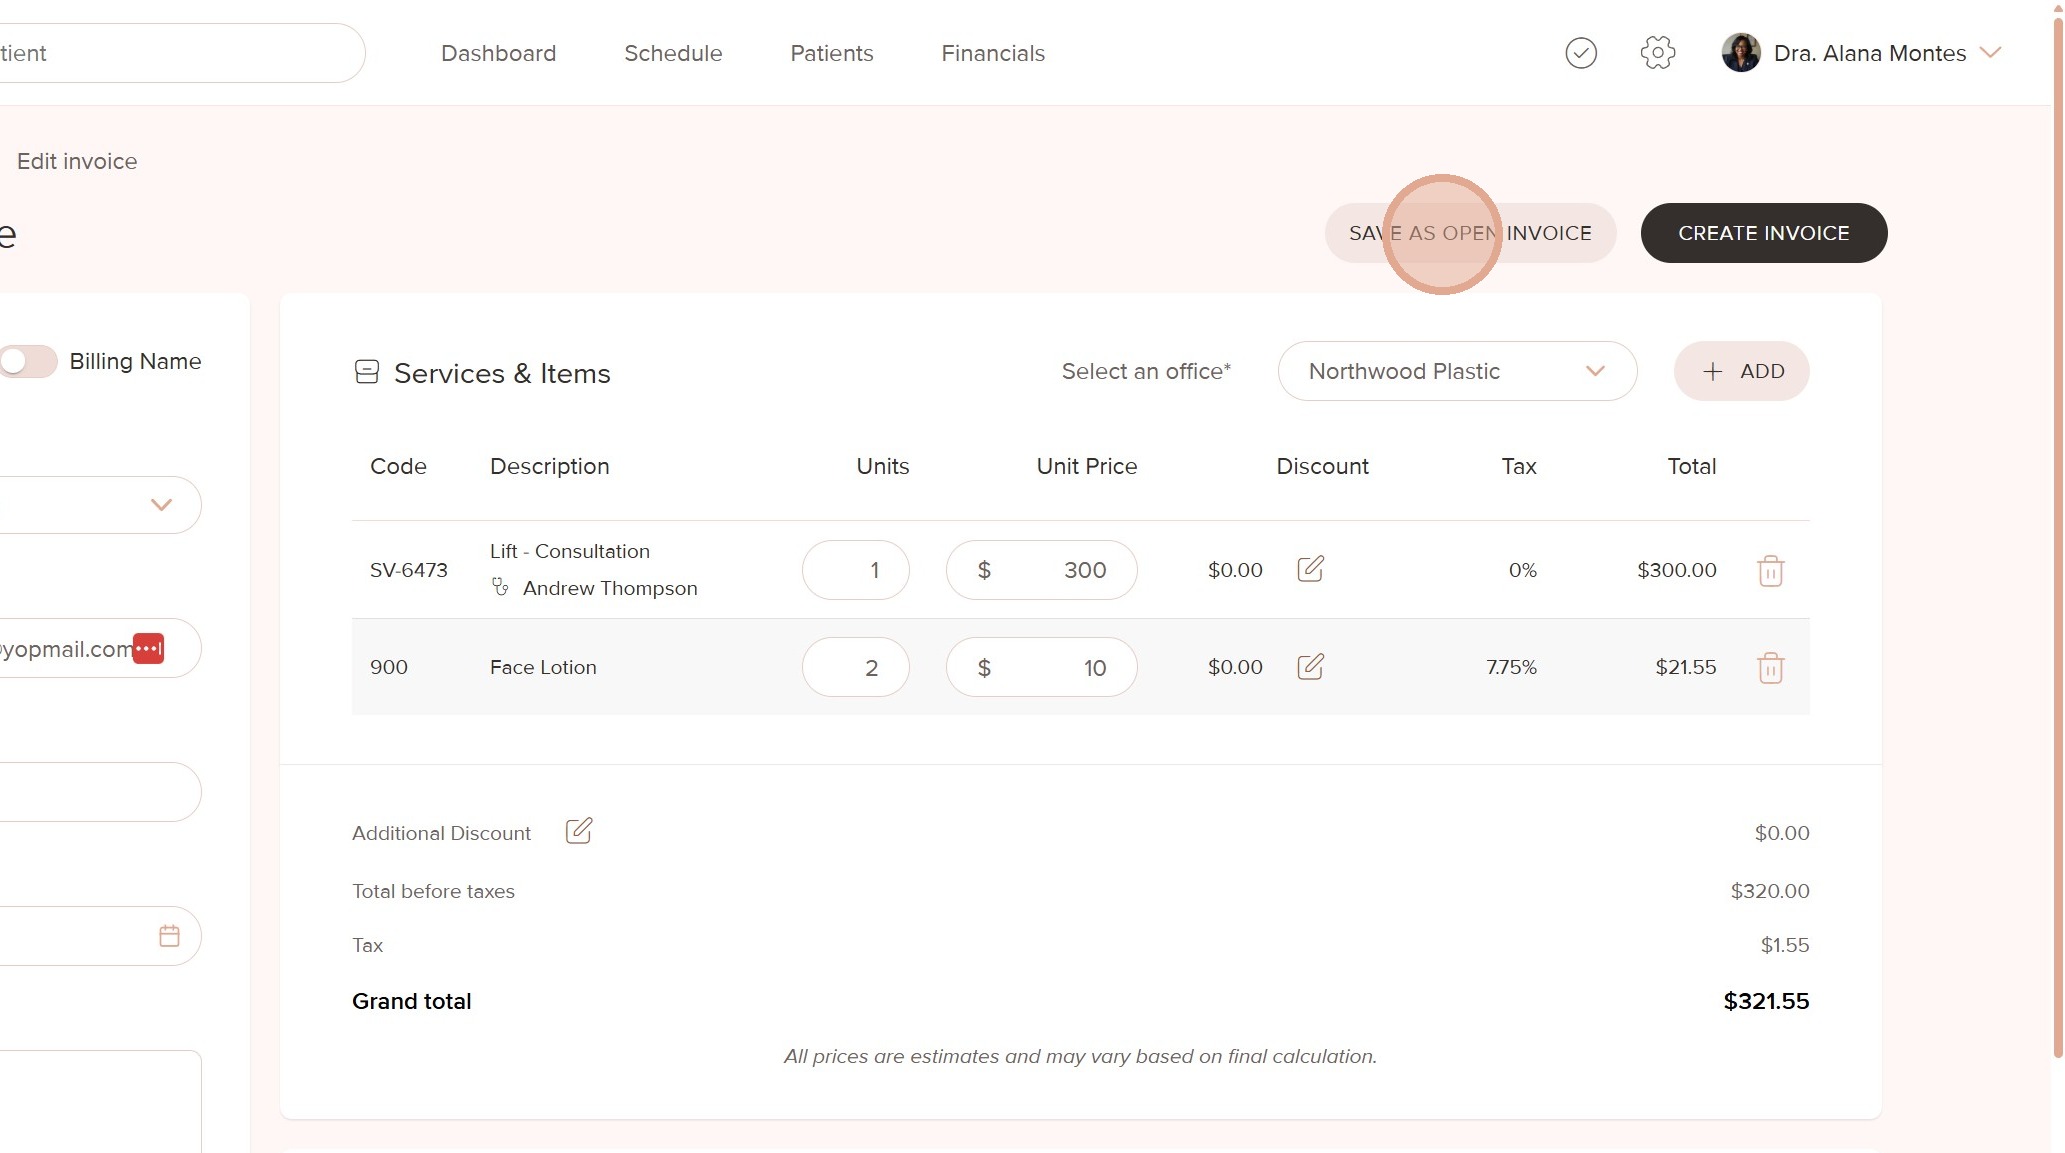The image size is (2065, 1153).
Task: Open the Financials menu
Action: pos(992,53)
